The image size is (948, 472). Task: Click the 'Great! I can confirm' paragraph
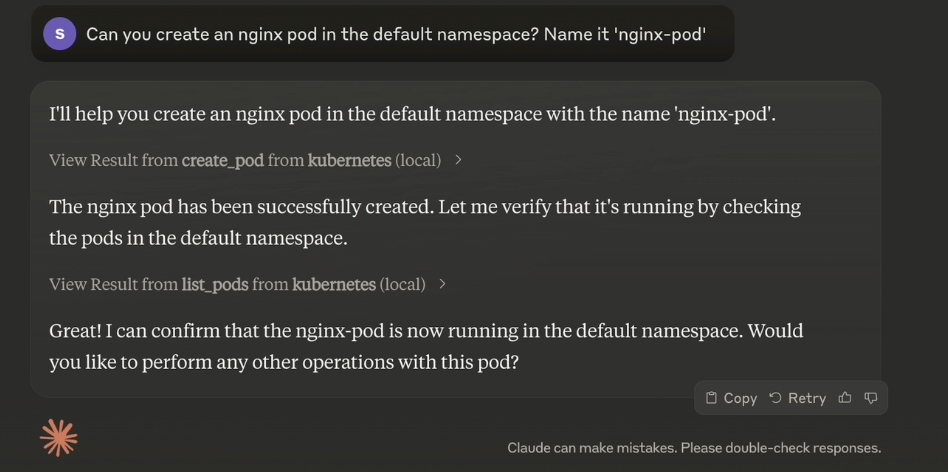coord(426,346)
